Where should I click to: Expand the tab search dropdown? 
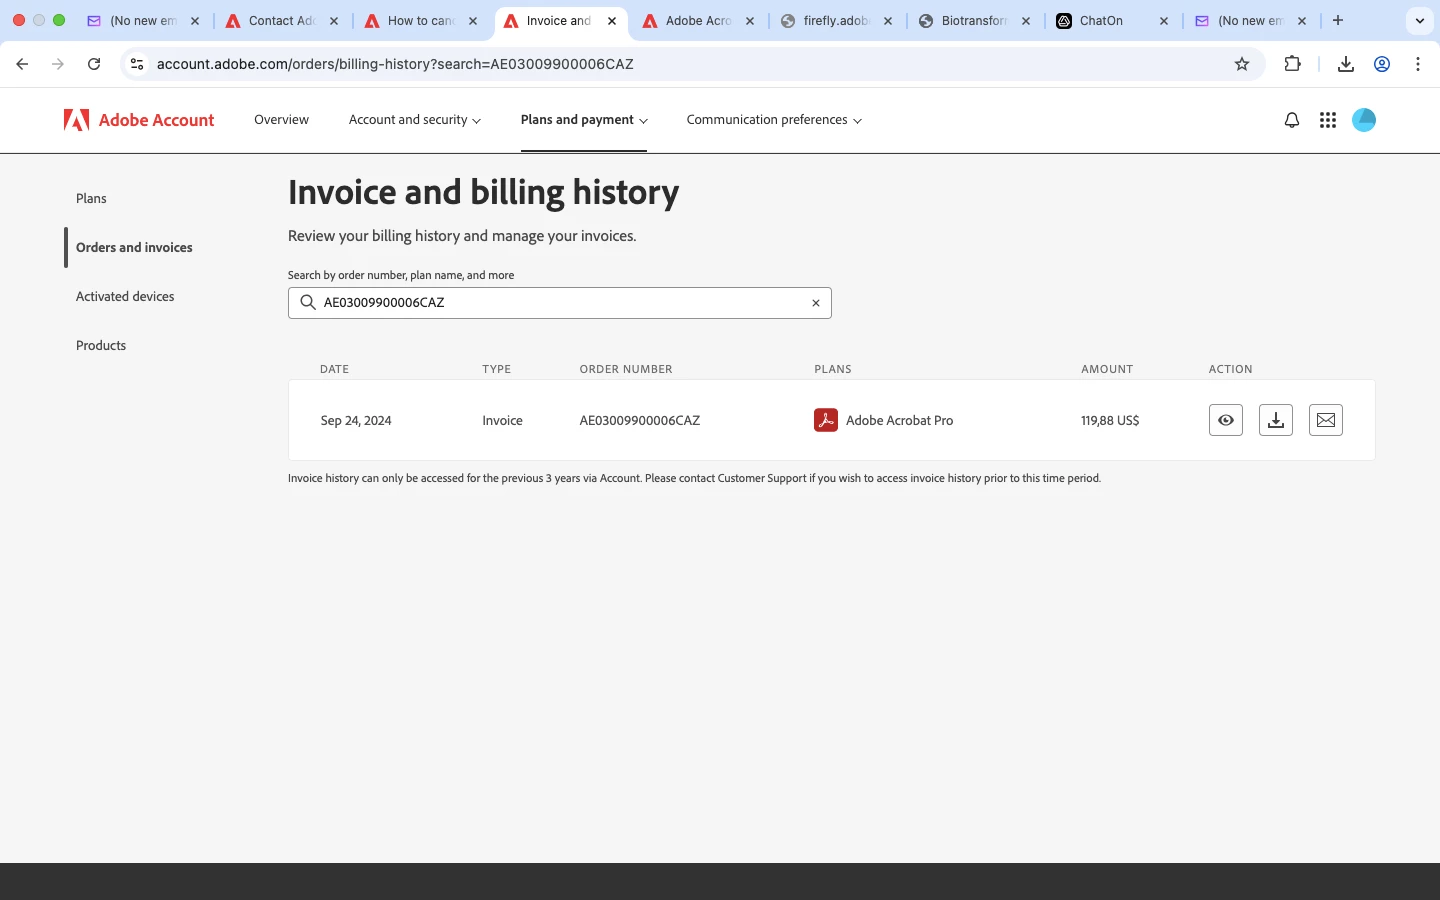1420,20
